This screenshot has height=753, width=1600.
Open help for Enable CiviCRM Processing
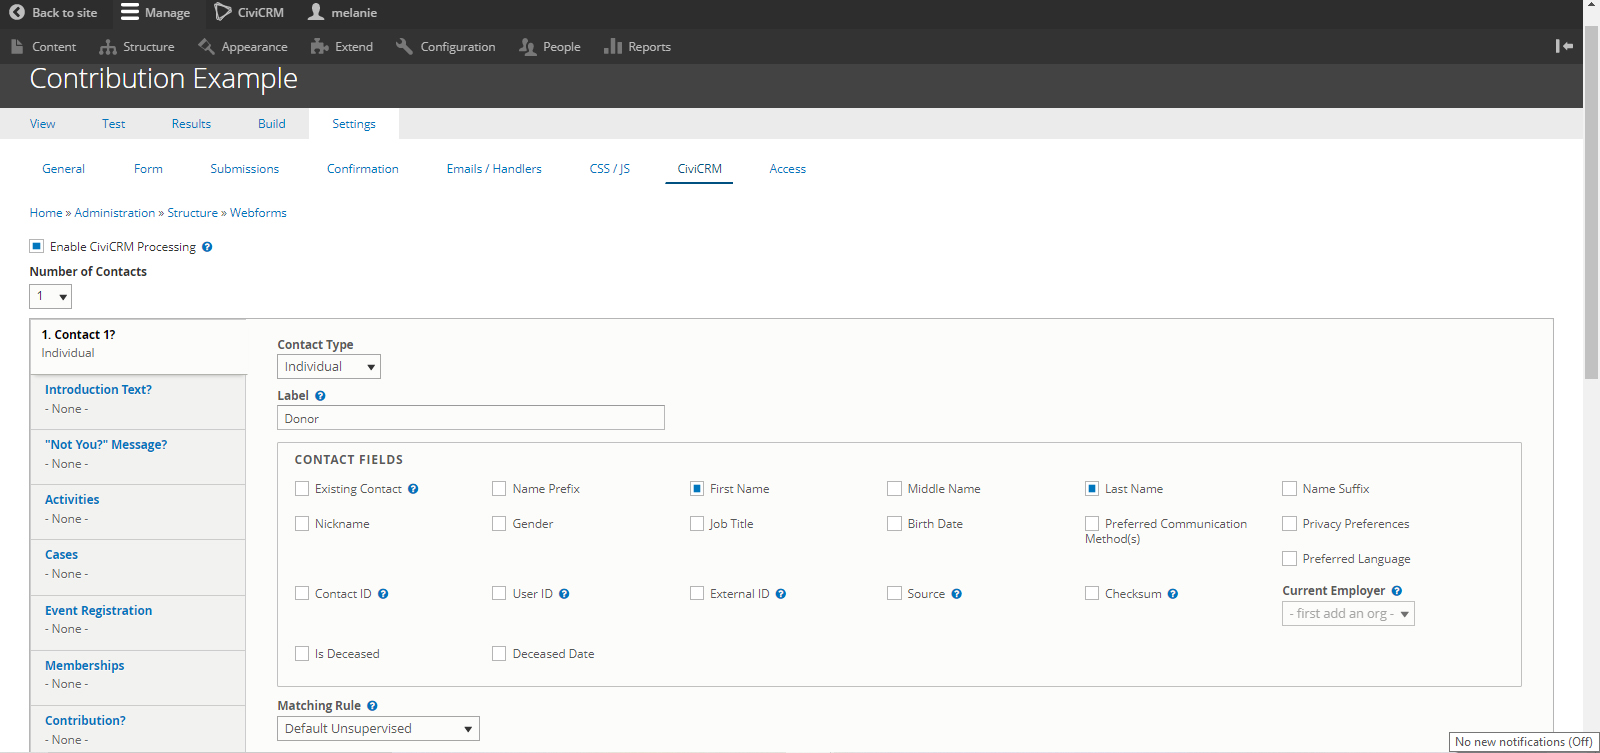pyautogui.click(x=207, y=247)
